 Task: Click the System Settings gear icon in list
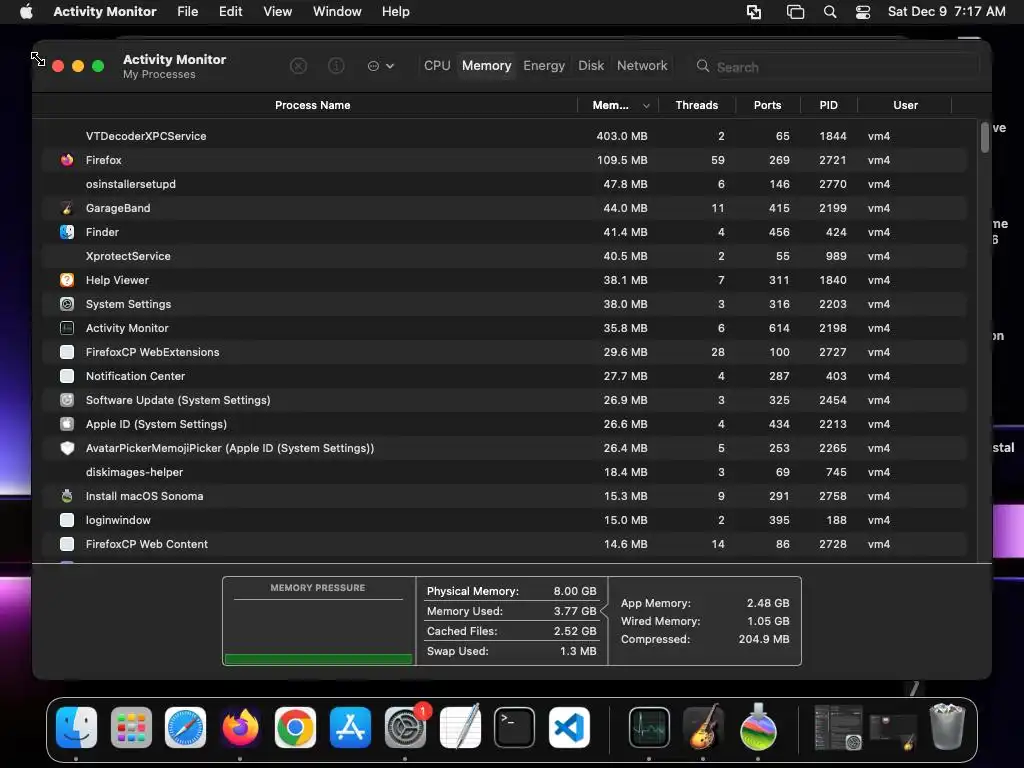coord(67,304)
